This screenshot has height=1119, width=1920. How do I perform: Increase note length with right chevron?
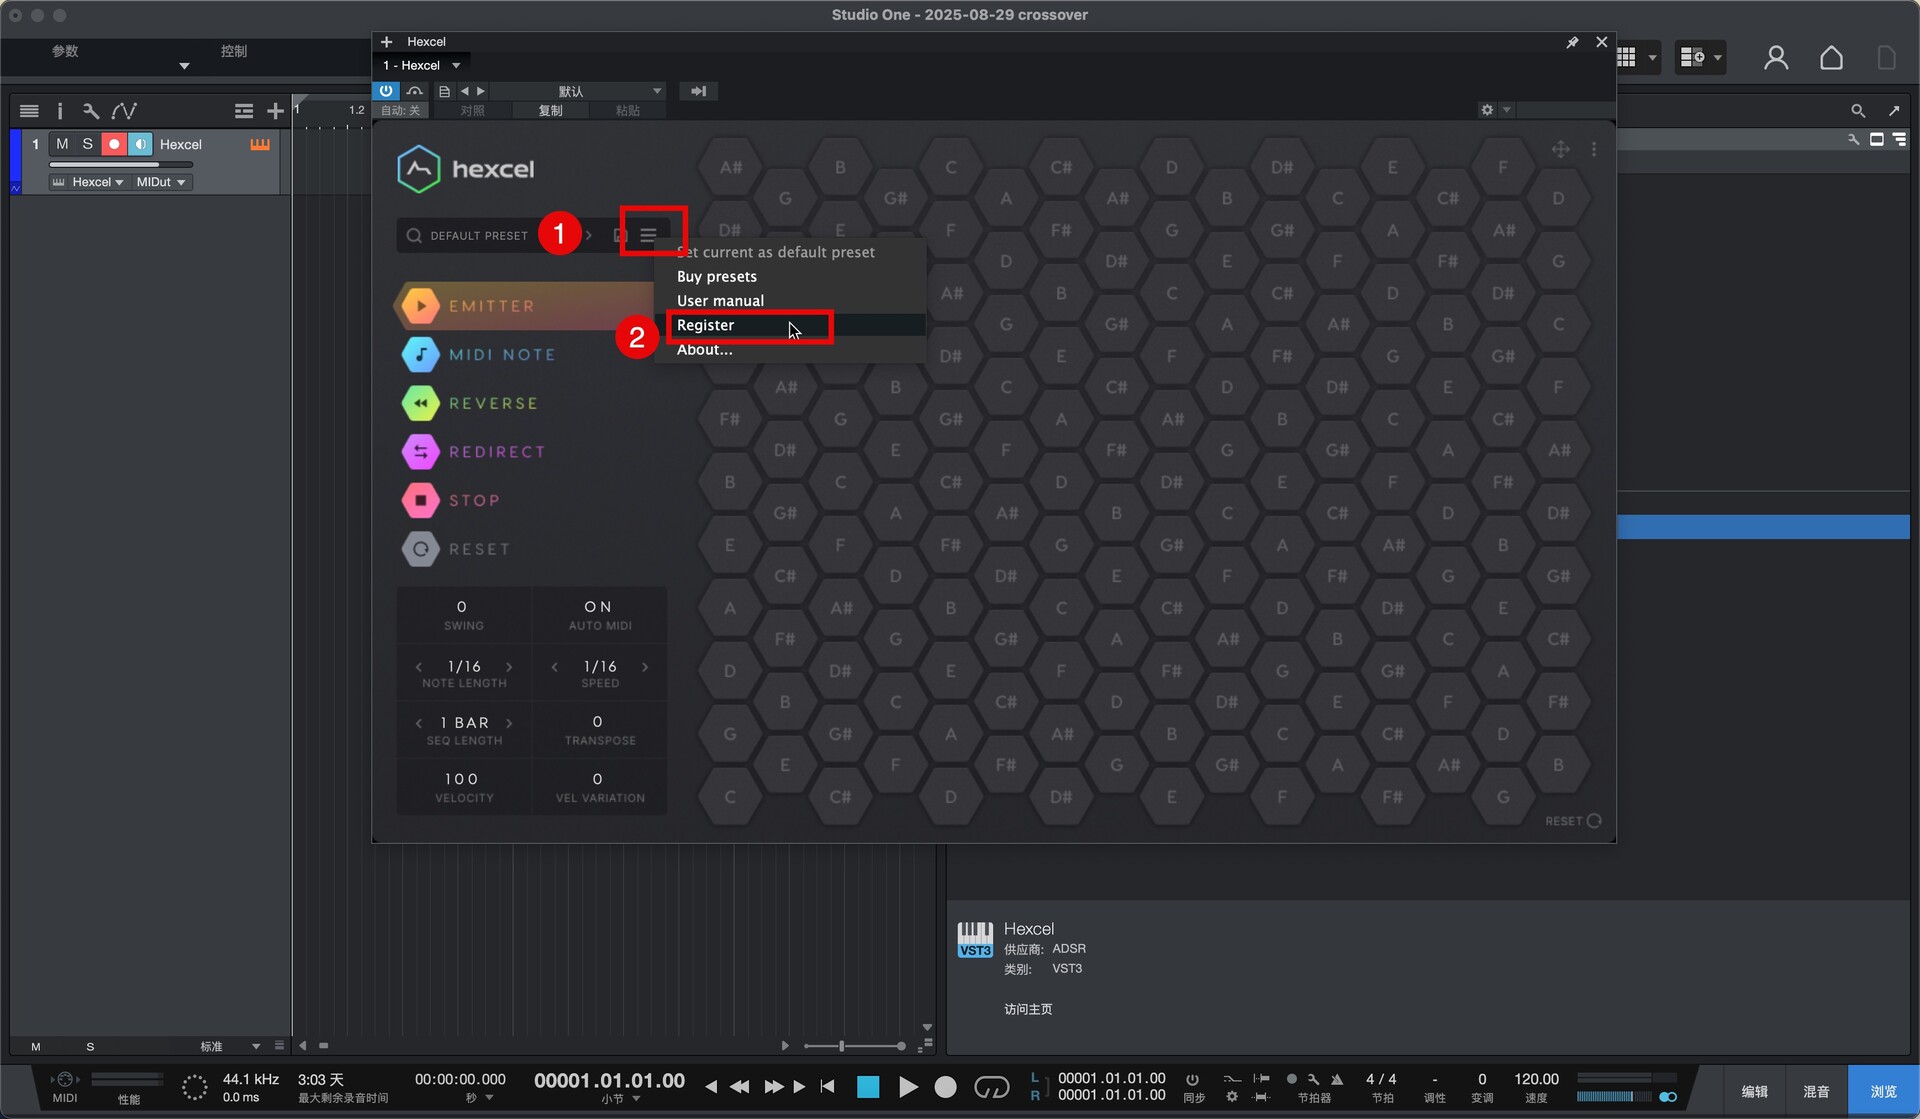click(x=510, y=667)
